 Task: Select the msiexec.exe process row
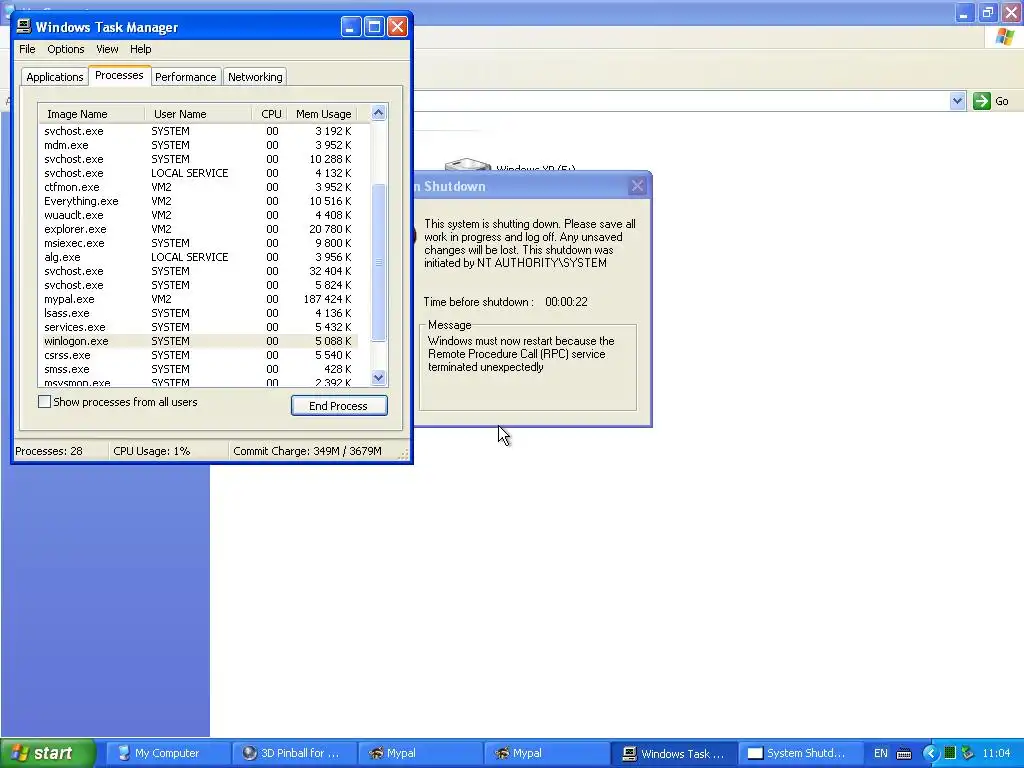click(x=199, y=243)
